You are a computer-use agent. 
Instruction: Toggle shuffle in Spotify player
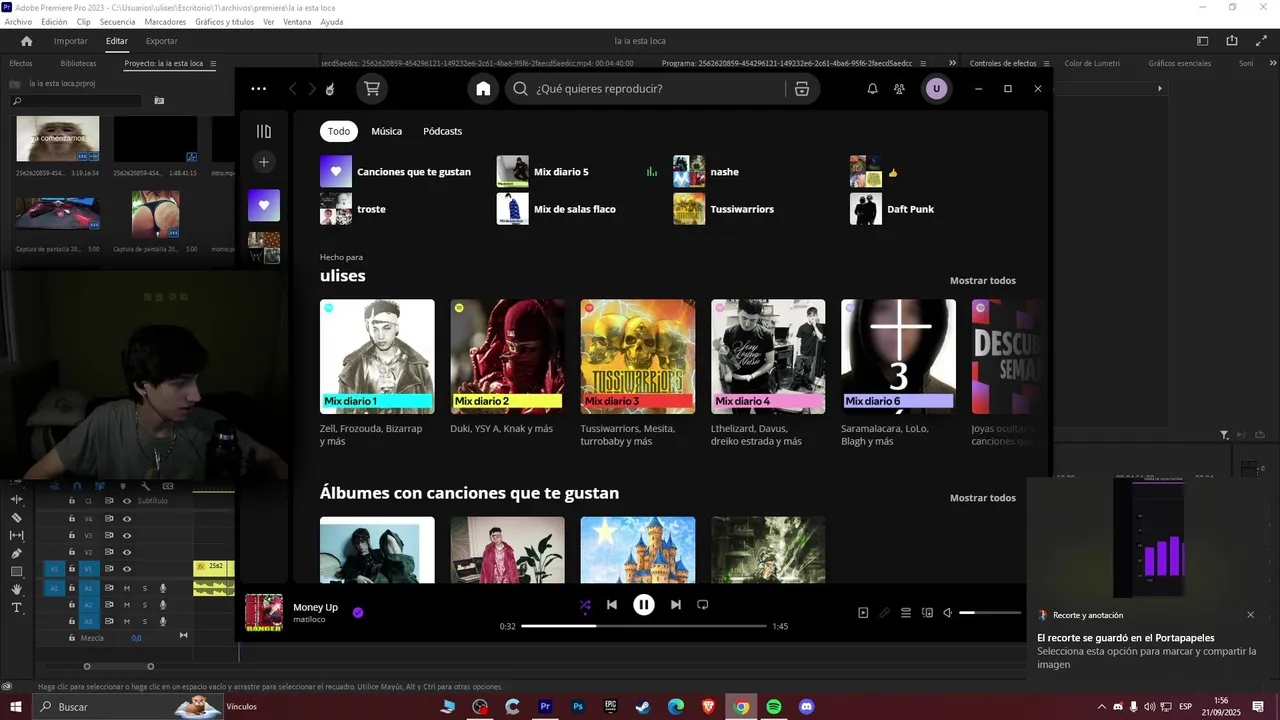pos(585,605)
